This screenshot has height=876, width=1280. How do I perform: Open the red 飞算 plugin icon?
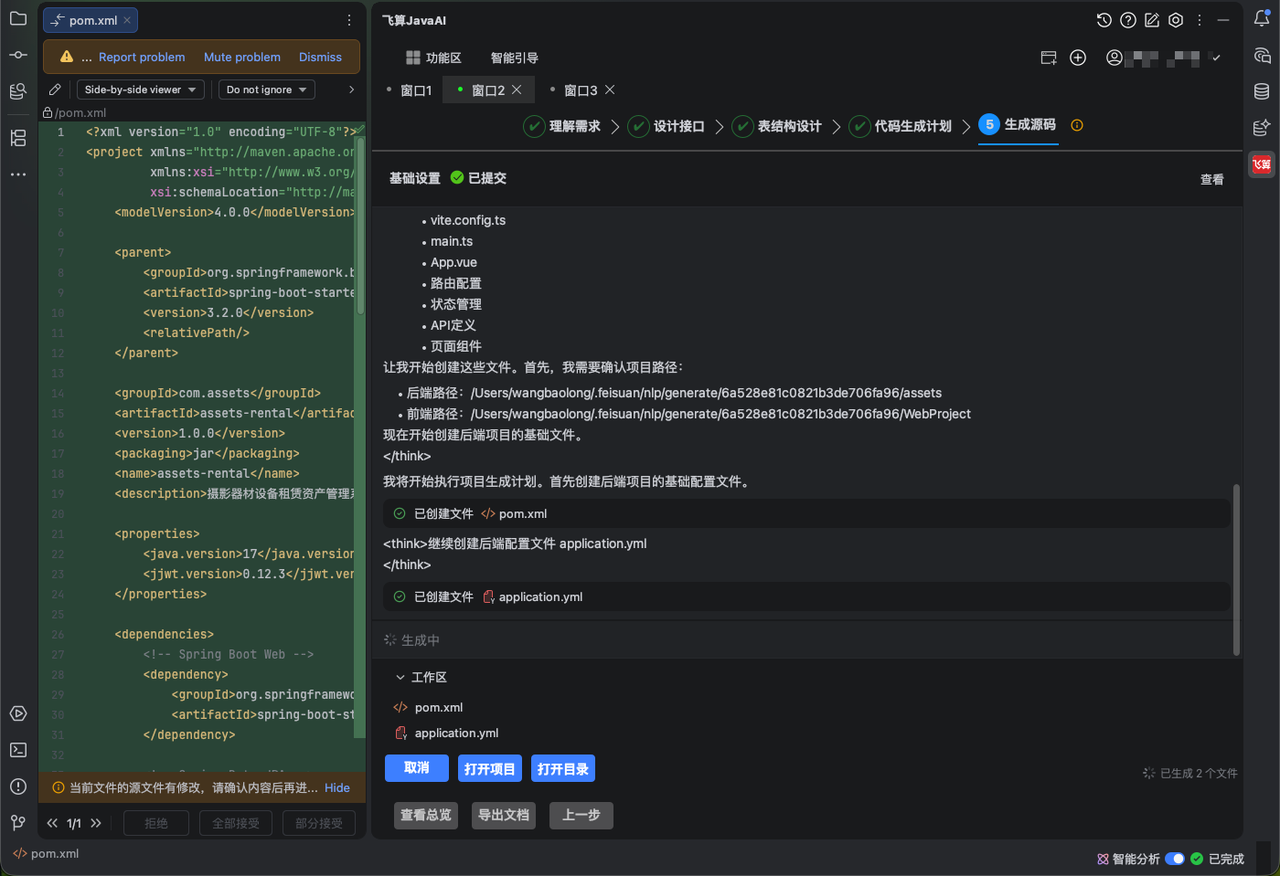pos(1262,164)
